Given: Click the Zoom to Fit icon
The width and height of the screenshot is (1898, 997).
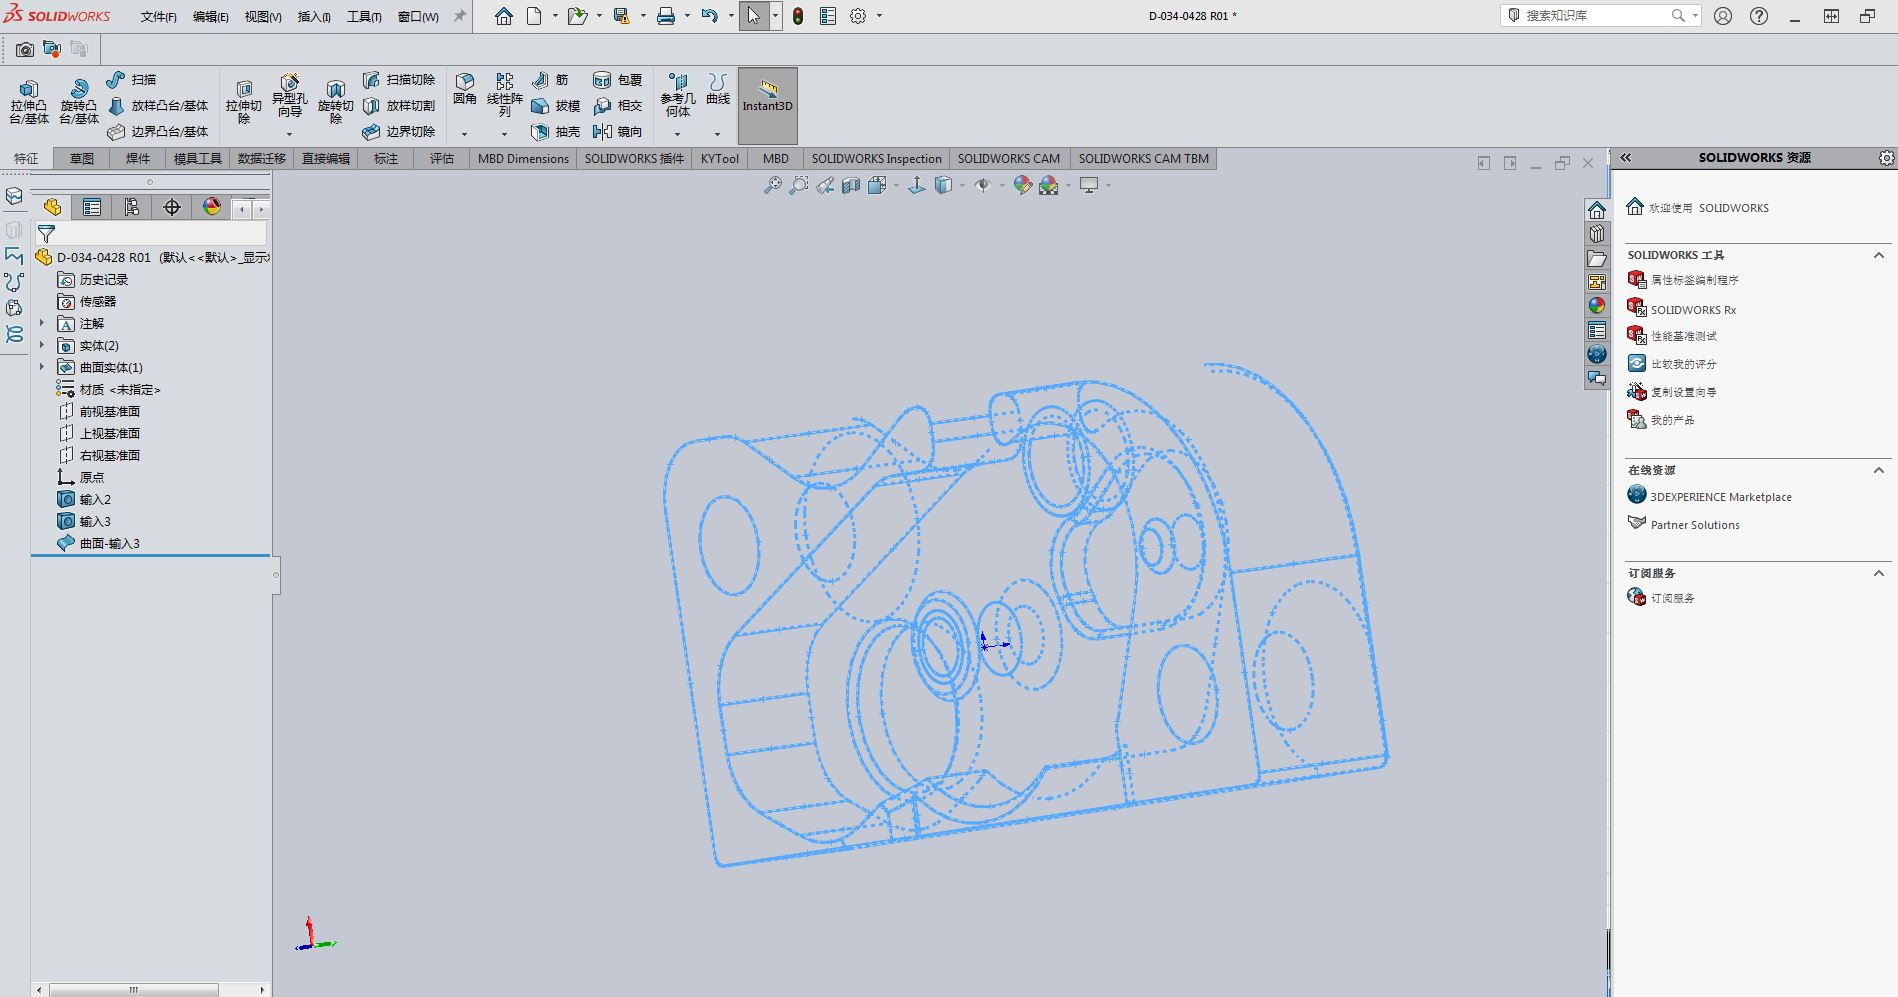Looking at the screenshot, I should click(772, 185).
